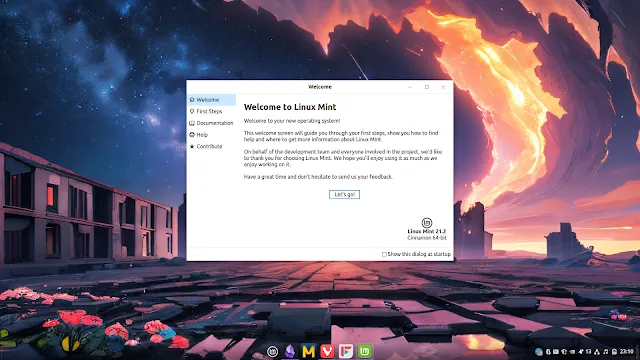Screen dimensions: 640x360
Task: Click the Welcome home icon in the sidebar
Action: pos(192,100)
